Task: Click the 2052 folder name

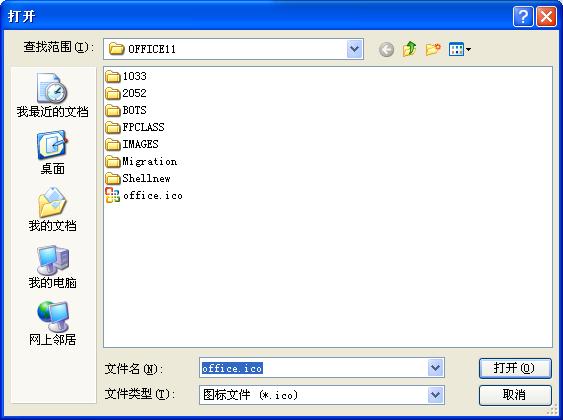Action: [x=135, y=93]
